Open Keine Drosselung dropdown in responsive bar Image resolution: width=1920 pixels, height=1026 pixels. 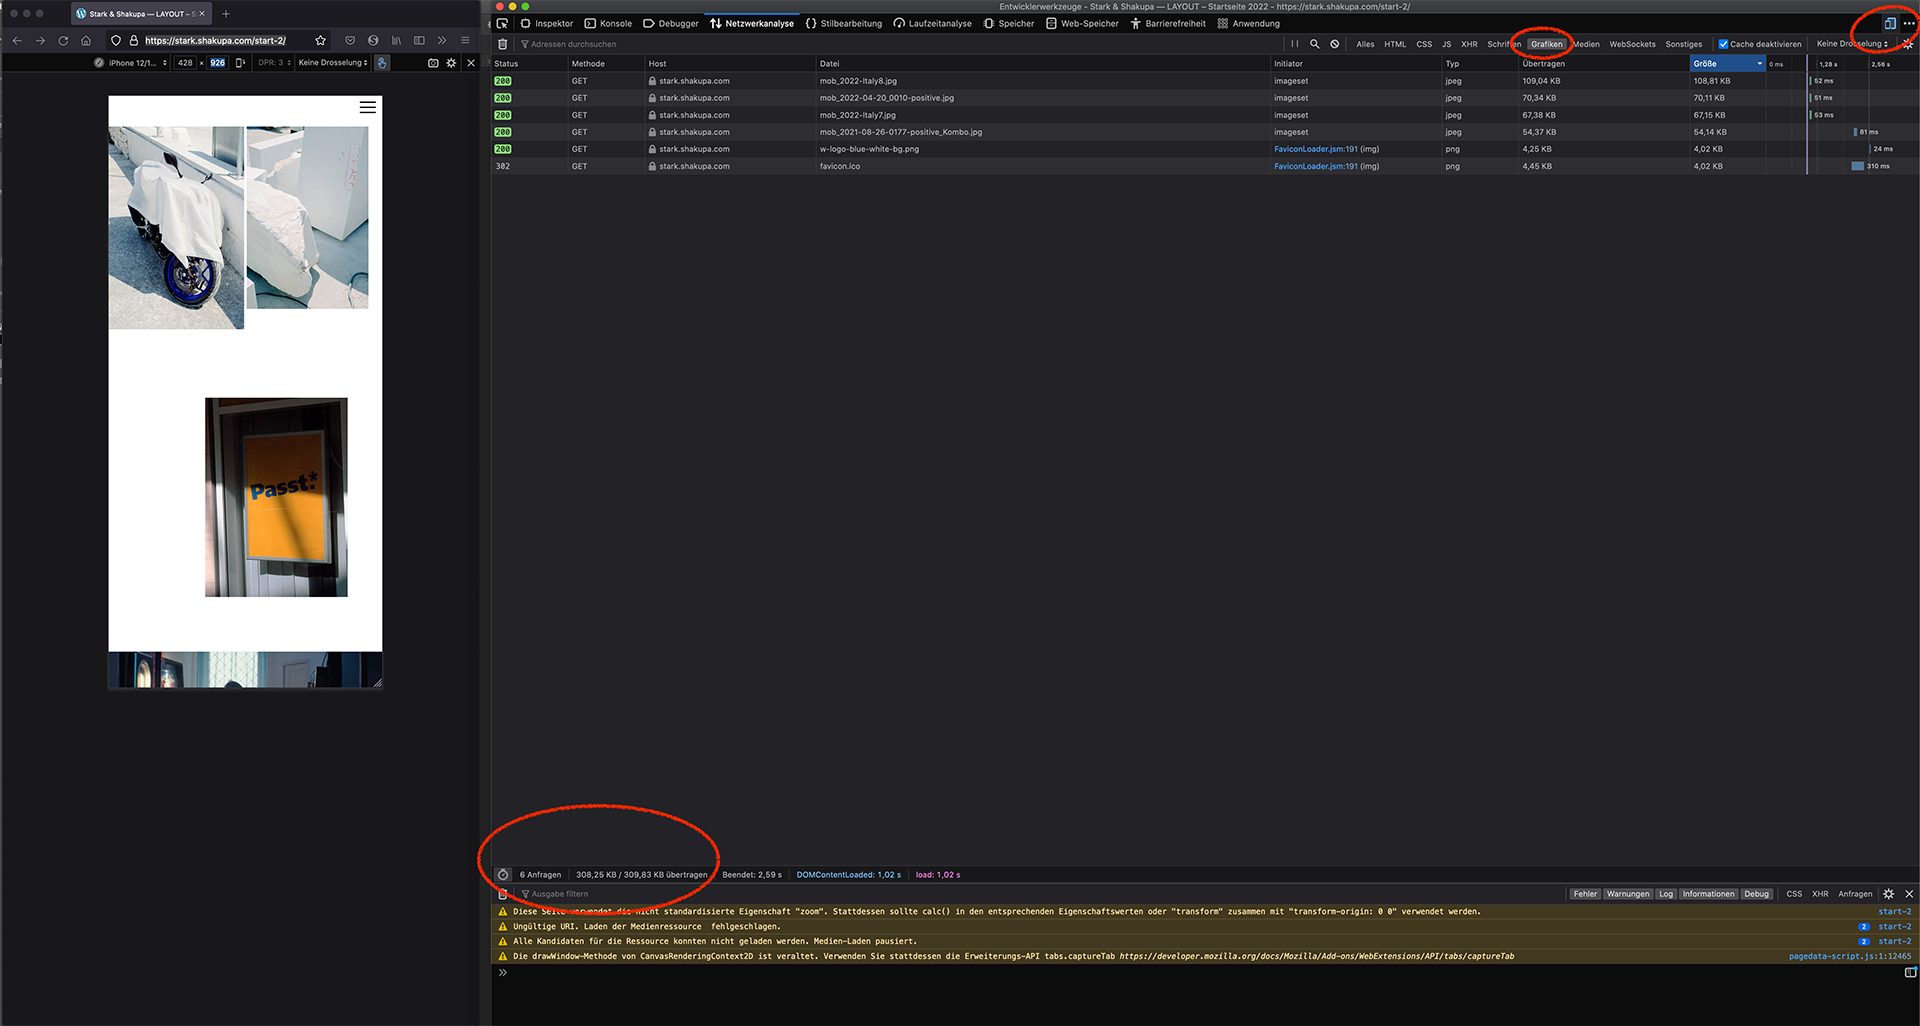point(333,63)
